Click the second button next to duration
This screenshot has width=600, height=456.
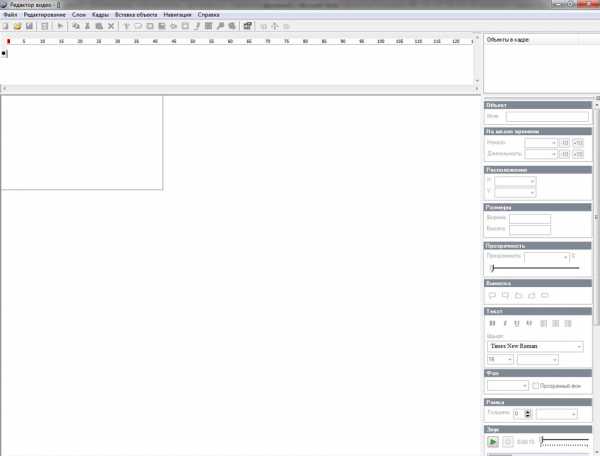[x=578, y=154]
